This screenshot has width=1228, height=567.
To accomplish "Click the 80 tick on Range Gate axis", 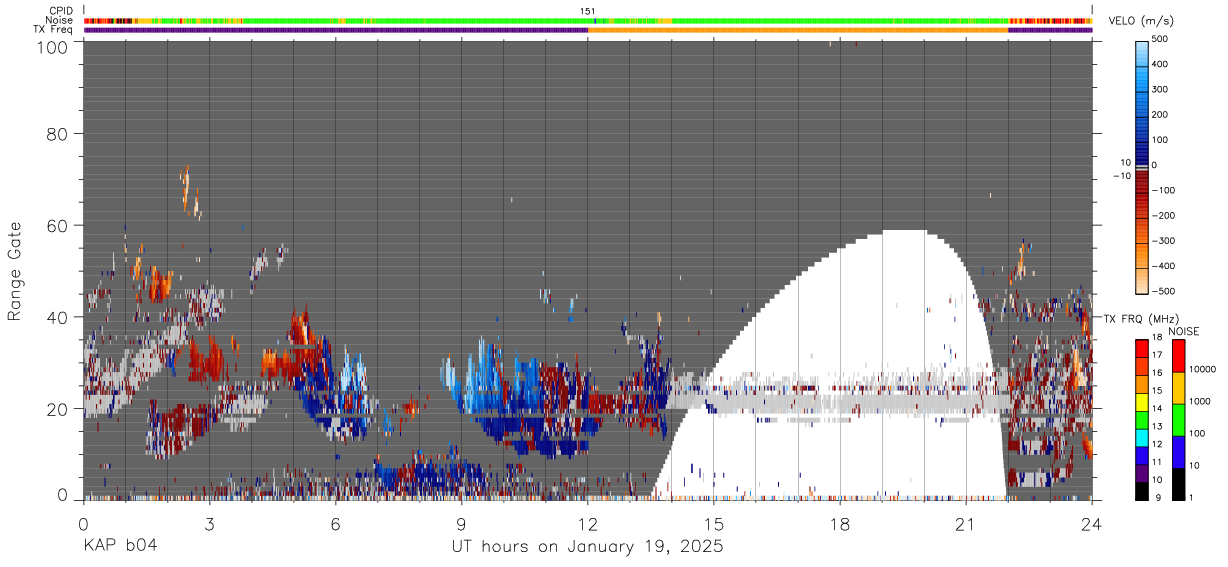I will [56, 133].
